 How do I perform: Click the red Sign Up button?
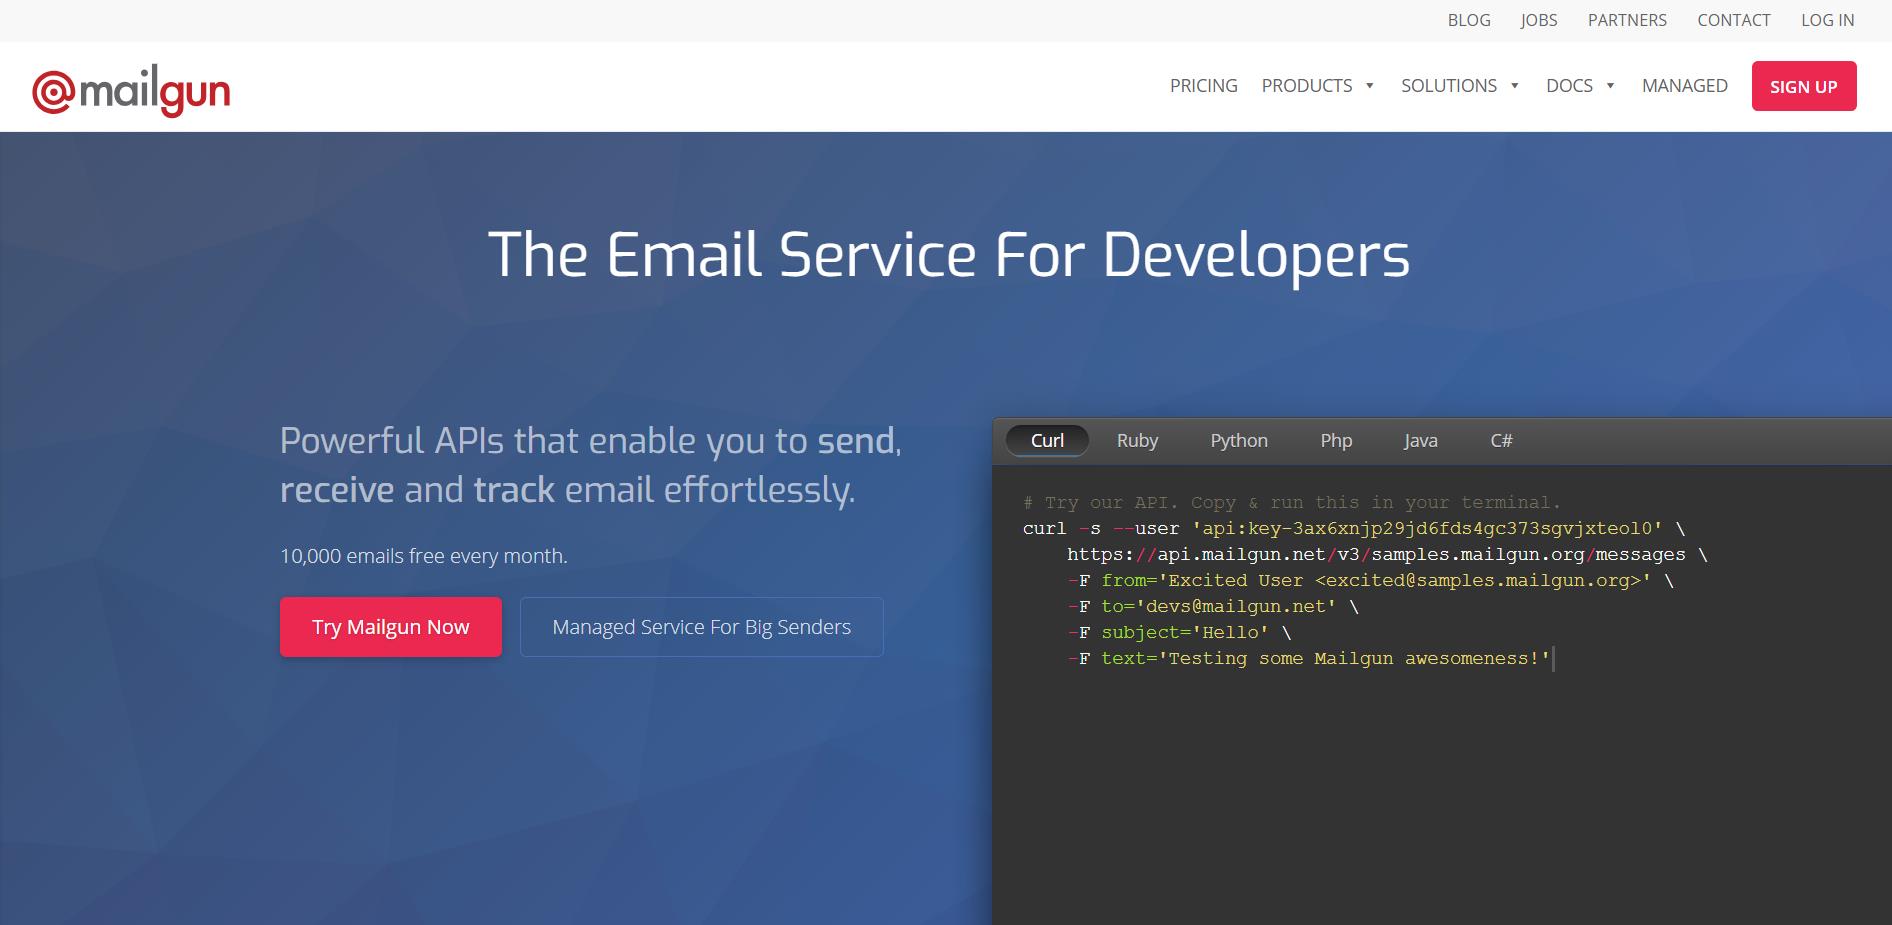tap(1804, 86)
